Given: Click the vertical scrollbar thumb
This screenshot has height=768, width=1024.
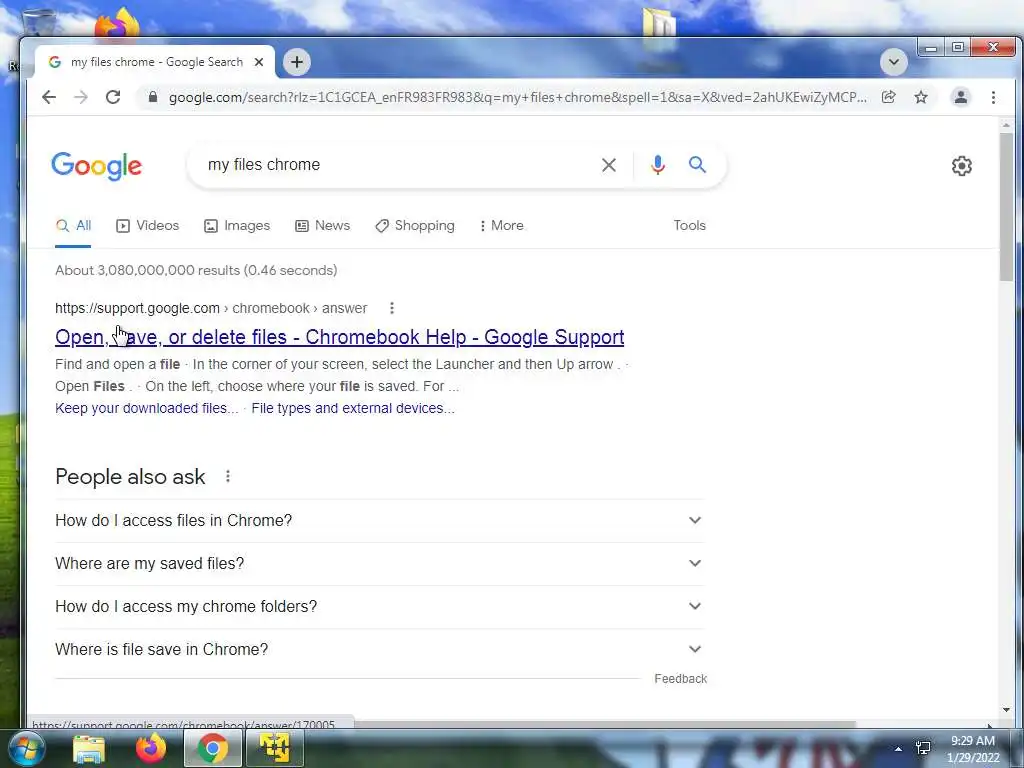Looking at the screenshot, I should [x=1006, y=208].
